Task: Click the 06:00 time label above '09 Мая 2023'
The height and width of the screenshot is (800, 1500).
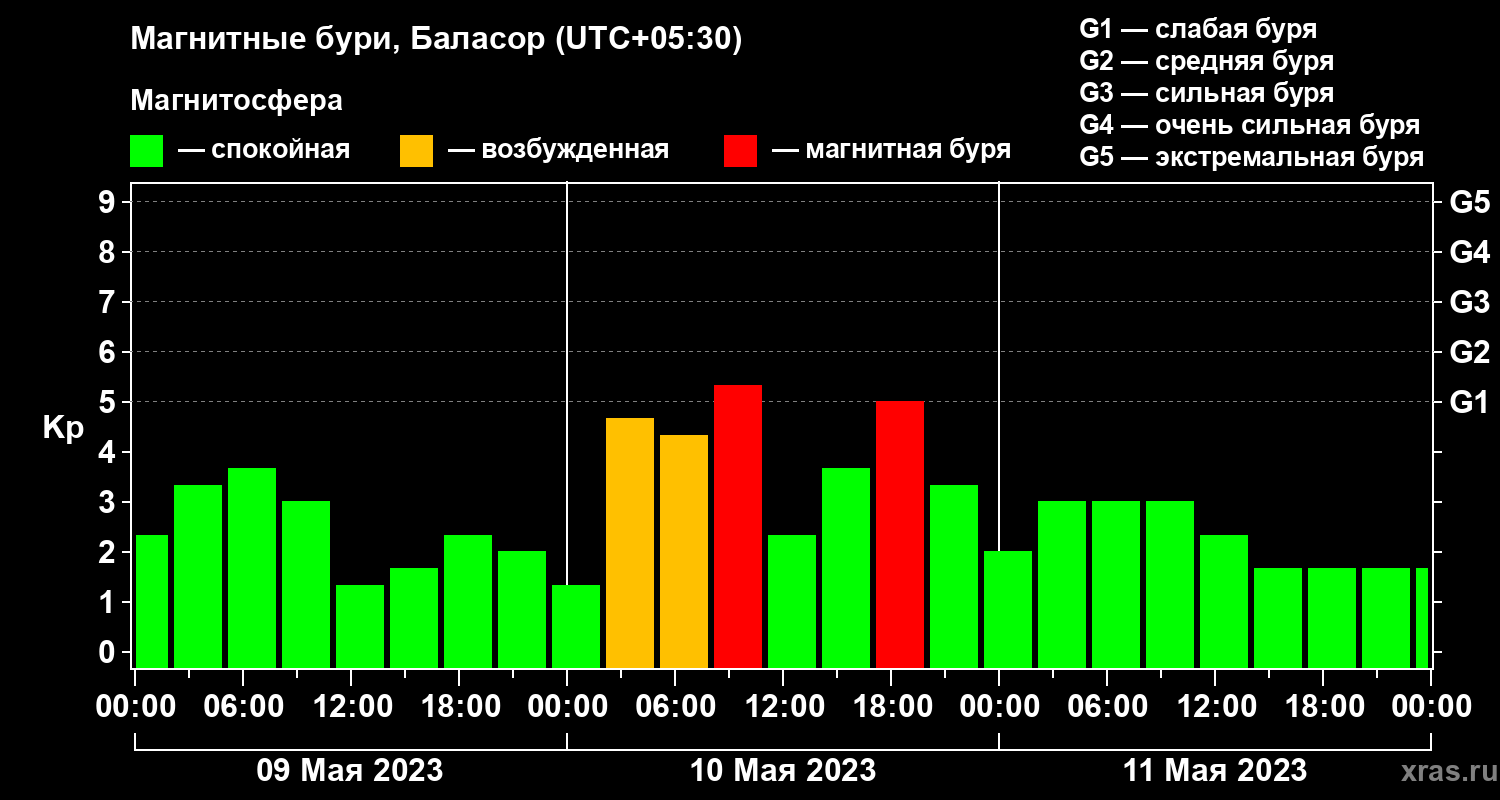Action: (x=243, y=707)
